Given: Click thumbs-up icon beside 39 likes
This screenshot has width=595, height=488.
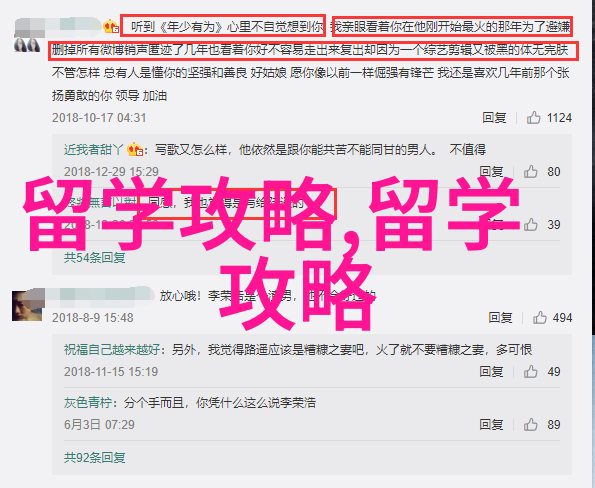Looking at the screenshot, I should pos(531,225).
